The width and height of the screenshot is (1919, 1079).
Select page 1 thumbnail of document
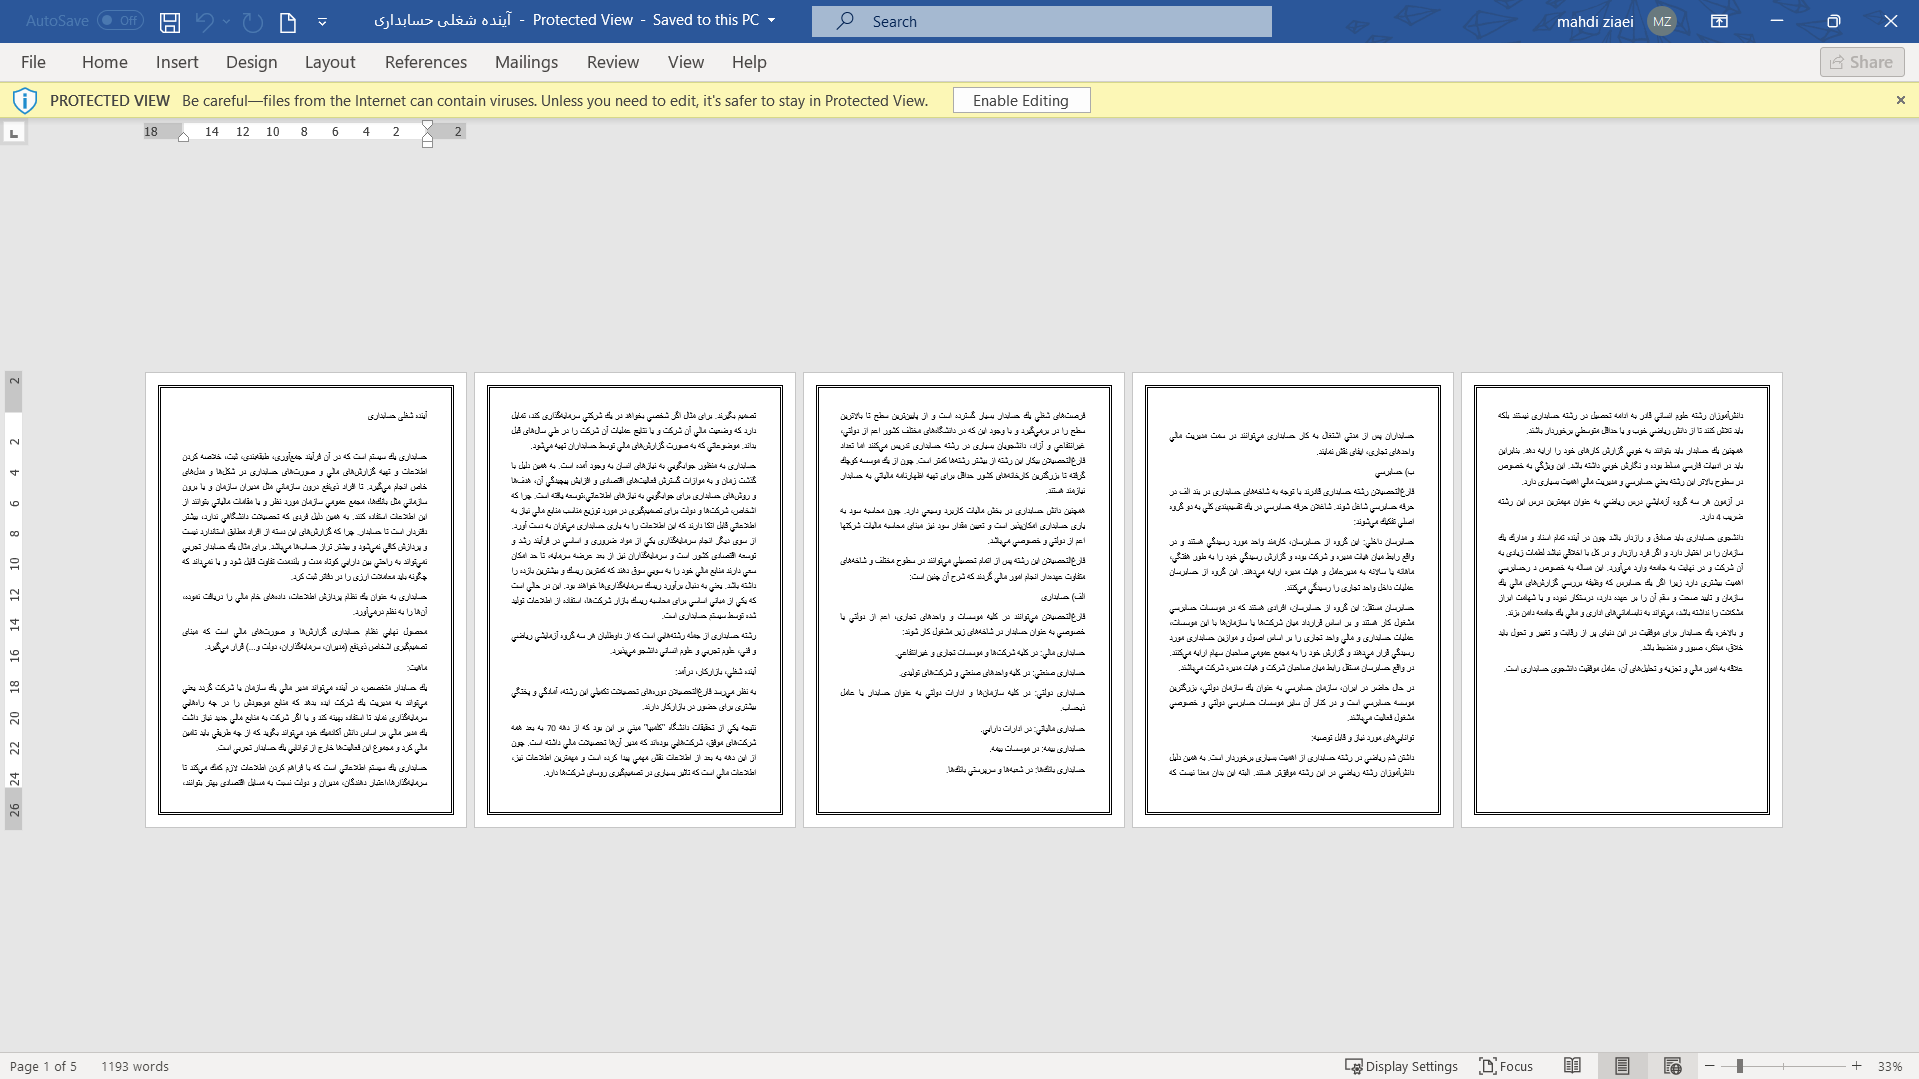tap(306, 600)
